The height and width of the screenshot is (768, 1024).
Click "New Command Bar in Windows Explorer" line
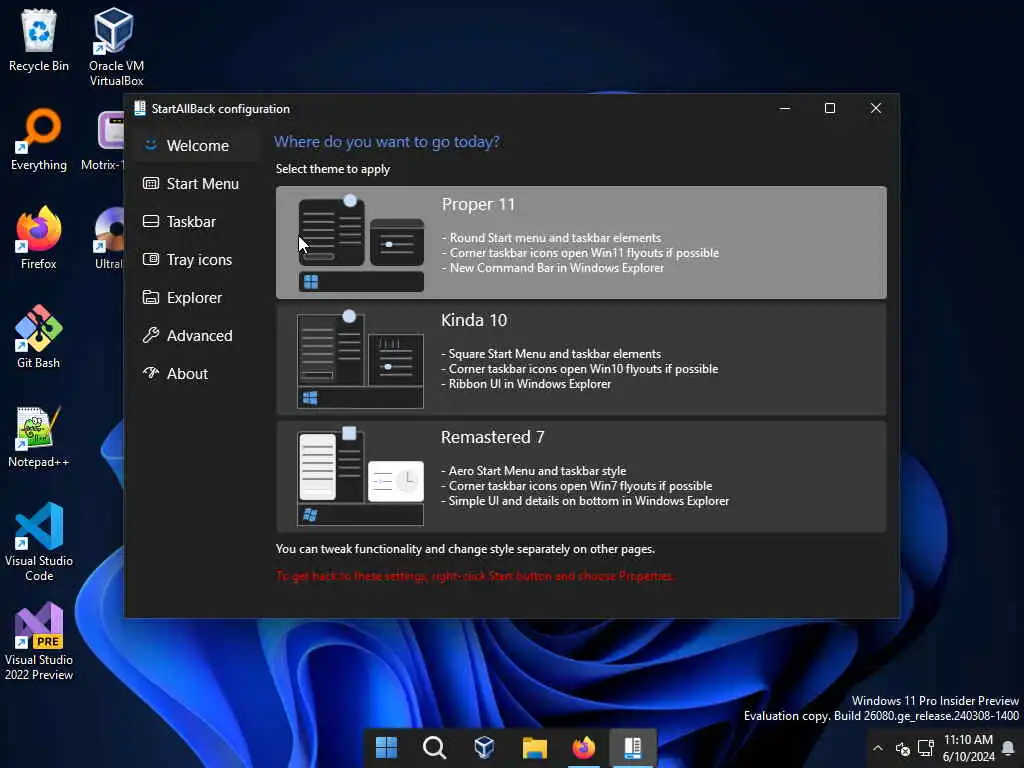pos(552,268)
